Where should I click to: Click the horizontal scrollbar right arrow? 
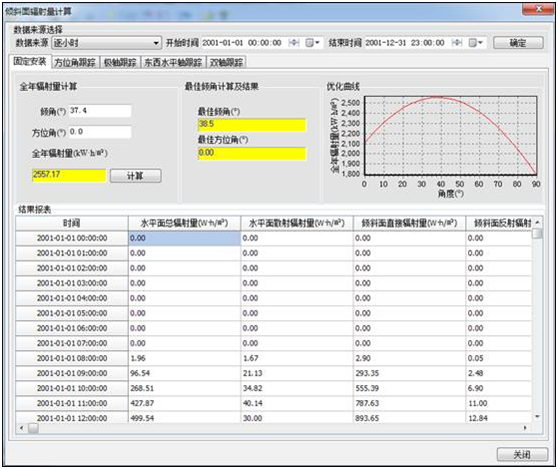coord(525,428)
